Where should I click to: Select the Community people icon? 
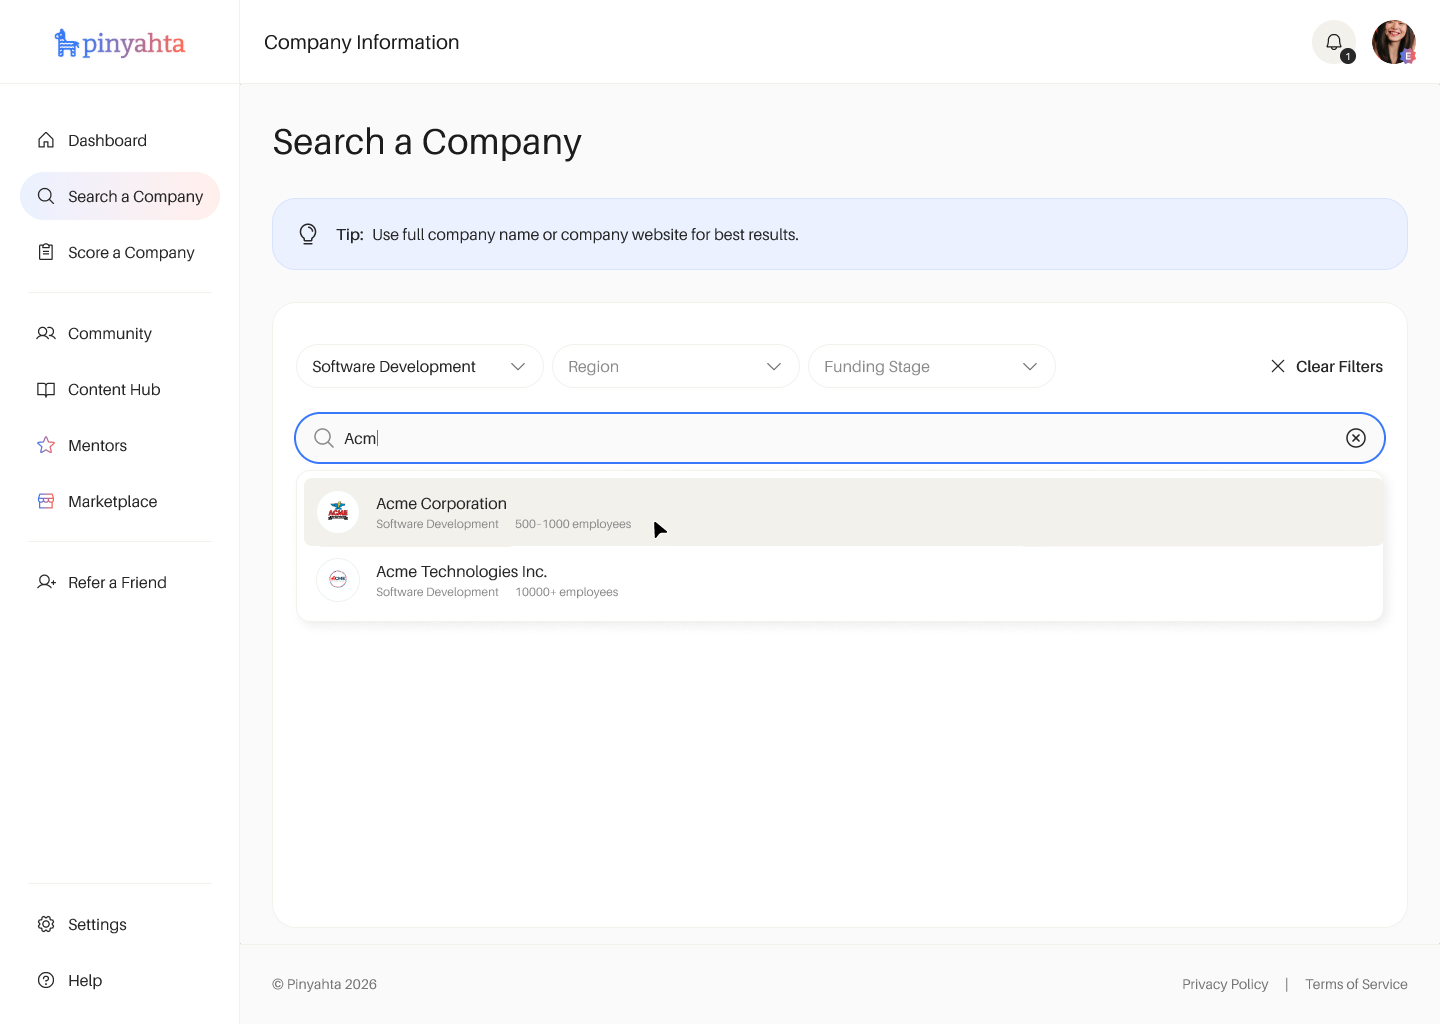pos(46,333)
